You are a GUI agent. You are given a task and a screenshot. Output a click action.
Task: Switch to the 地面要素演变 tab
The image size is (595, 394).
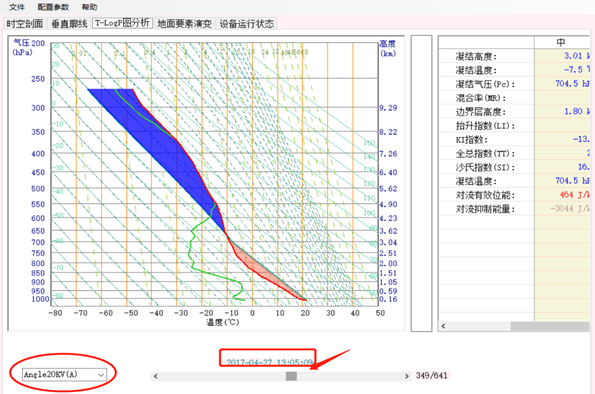[x=184, y=24]
